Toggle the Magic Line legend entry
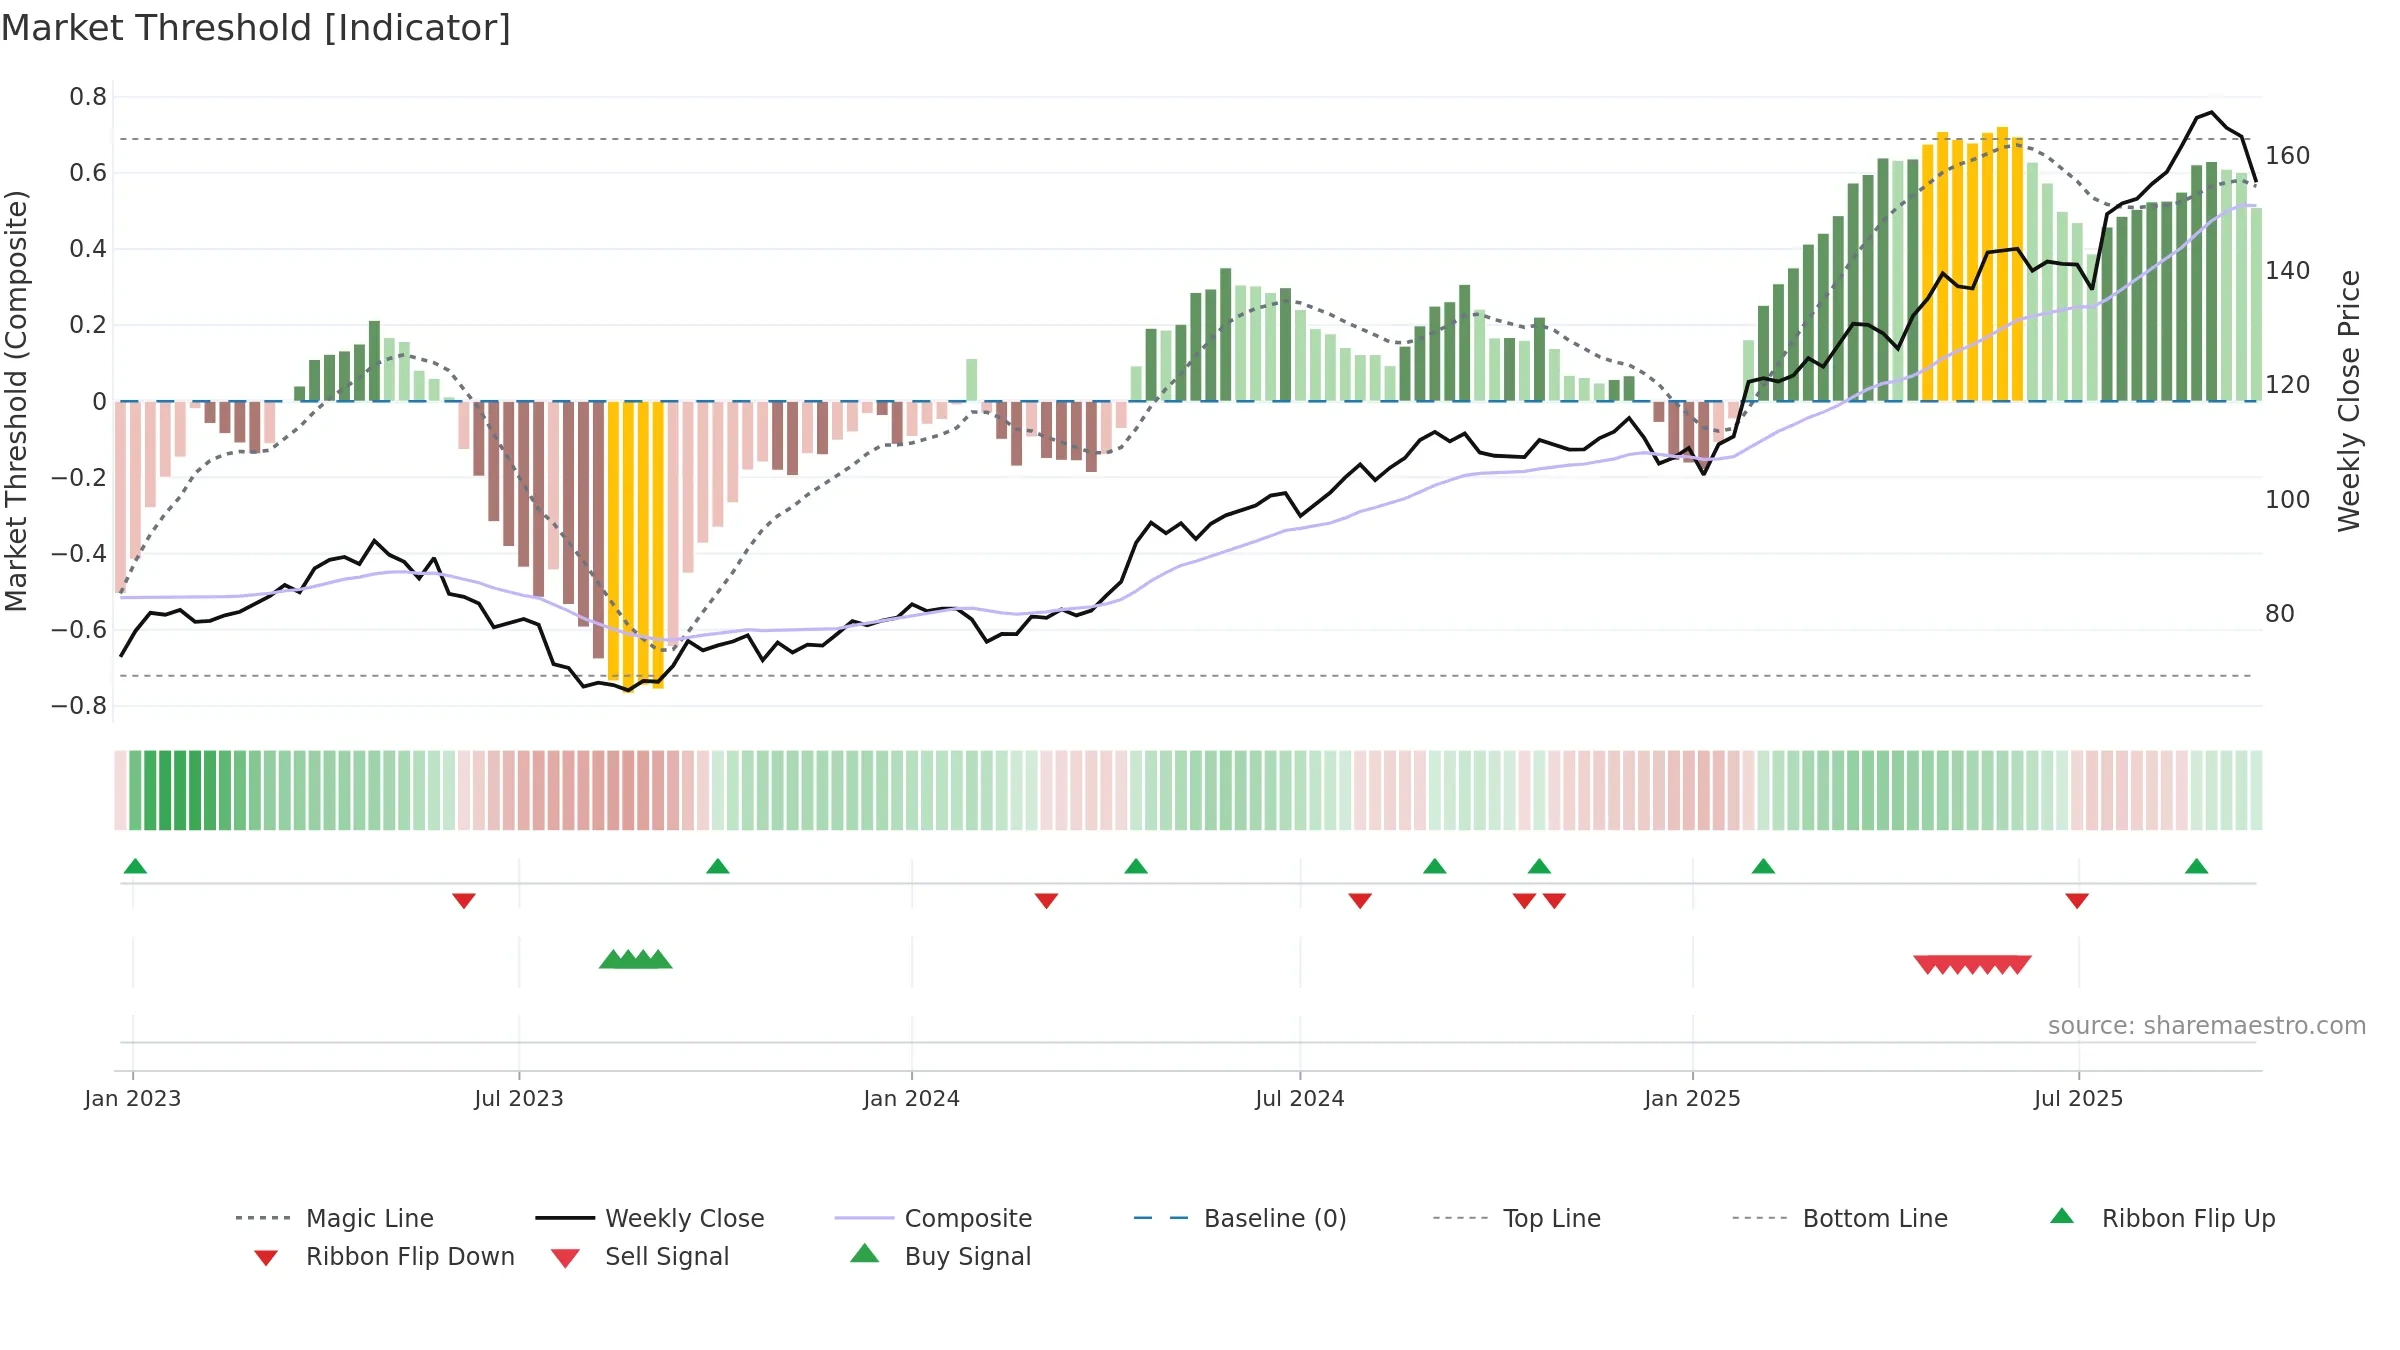Image resolution: width=2400 pixels, height=1350 pixels. point(335,1218)
